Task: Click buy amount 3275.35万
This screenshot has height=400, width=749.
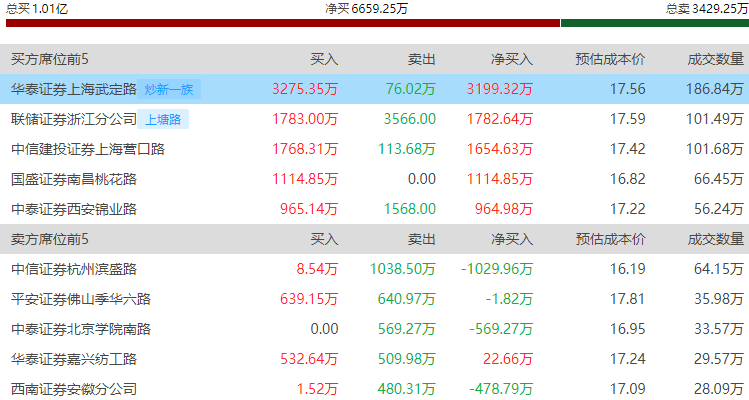Action: tap(305, 89)
